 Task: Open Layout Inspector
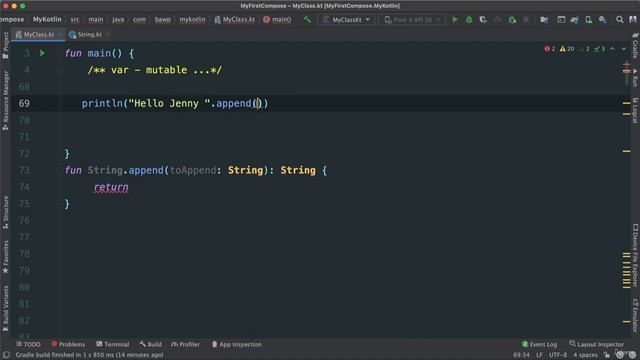[x=596, y=344]
